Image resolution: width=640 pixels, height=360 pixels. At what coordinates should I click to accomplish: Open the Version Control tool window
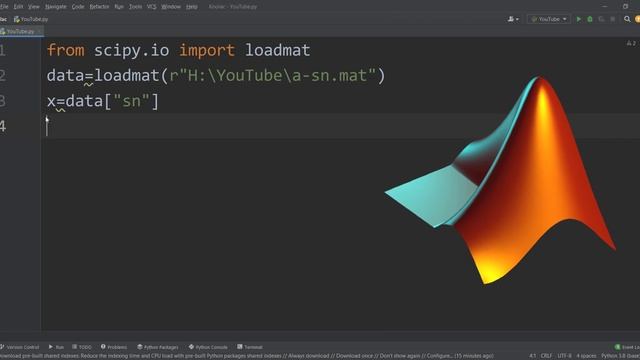(20, 347)
